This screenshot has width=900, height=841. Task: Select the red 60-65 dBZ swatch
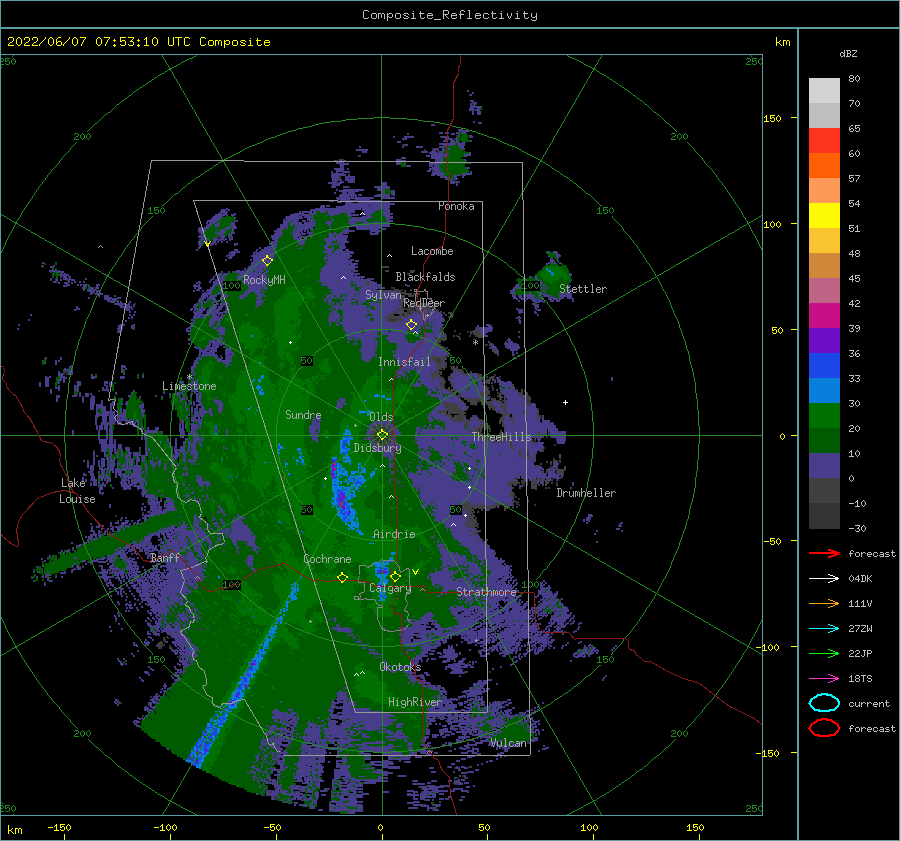tap(824, 141)
